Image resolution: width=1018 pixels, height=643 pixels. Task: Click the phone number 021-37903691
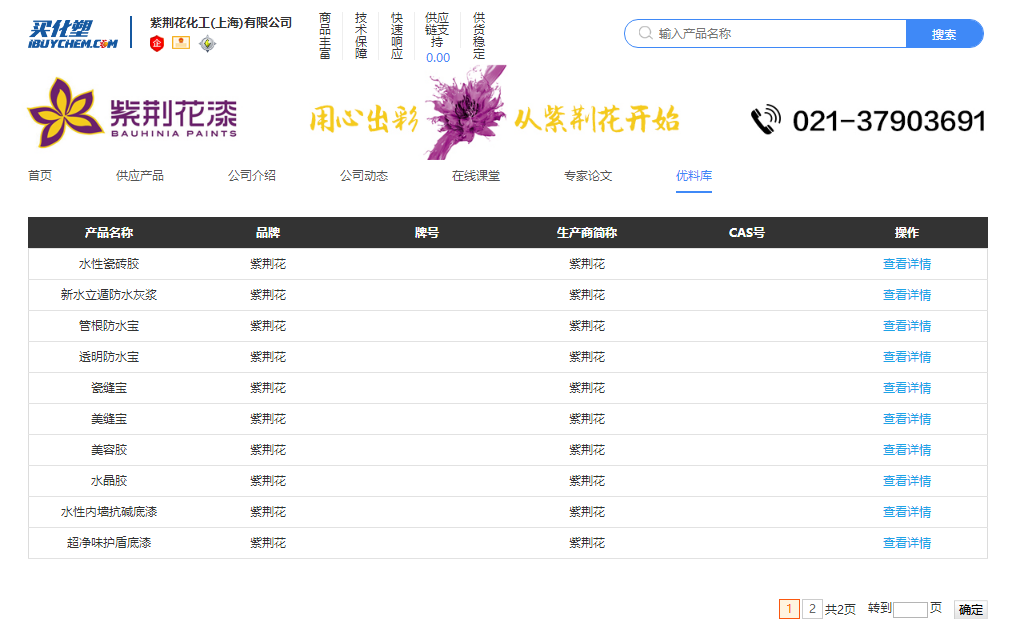tap(889, 121)
